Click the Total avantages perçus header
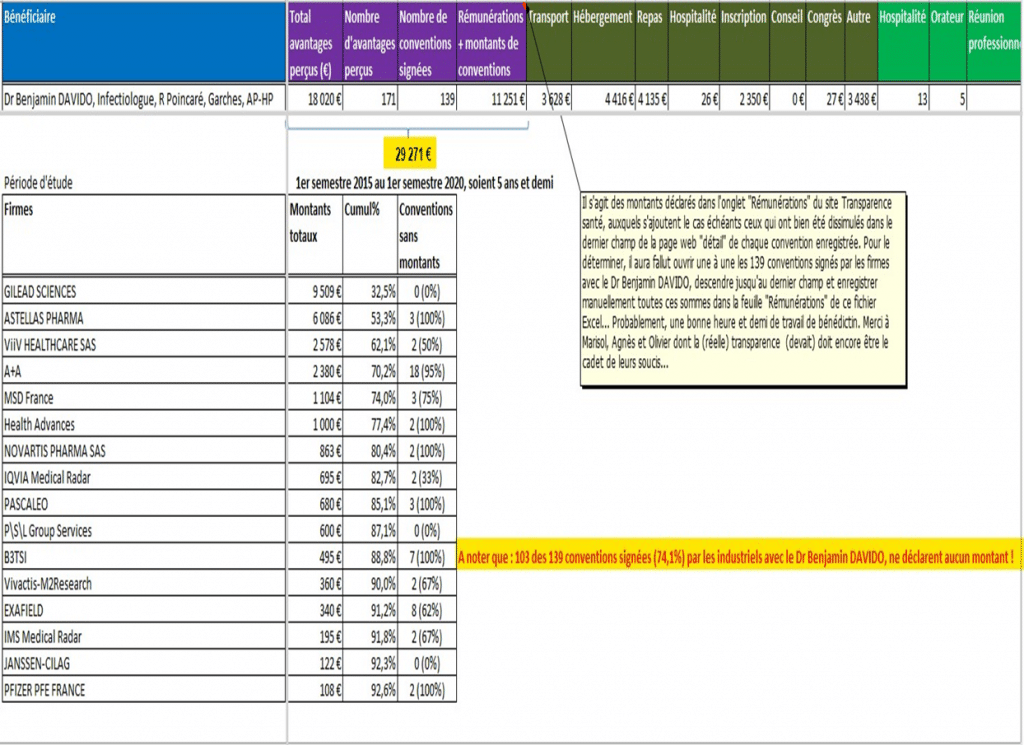1024x745 pixels. click(315, 42)
